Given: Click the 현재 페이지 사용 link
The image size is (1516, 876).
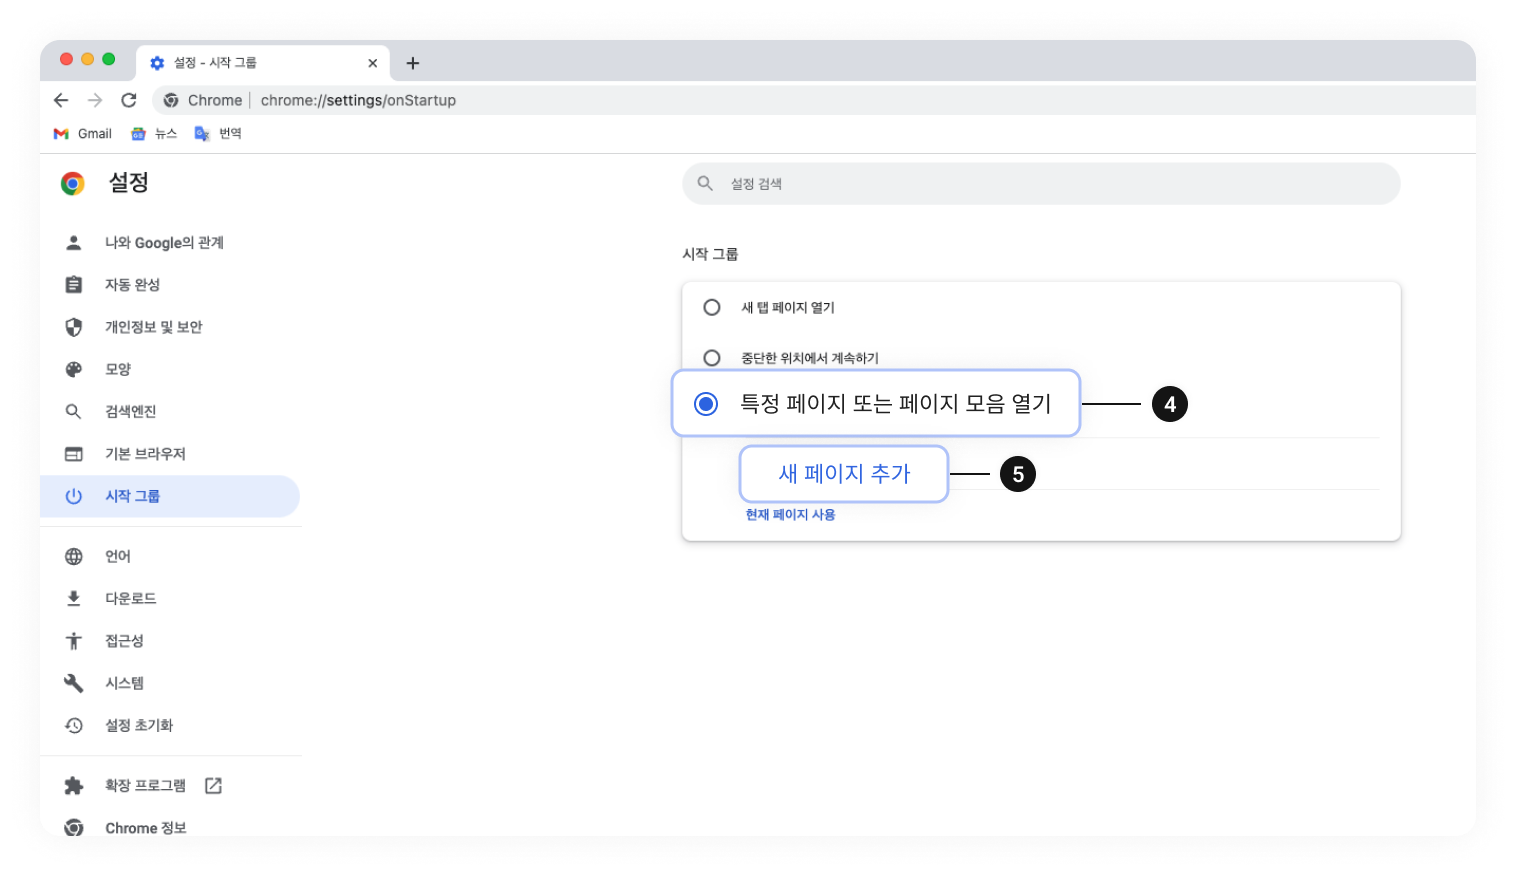Looking at the screenshot, I should coord(789,514).
